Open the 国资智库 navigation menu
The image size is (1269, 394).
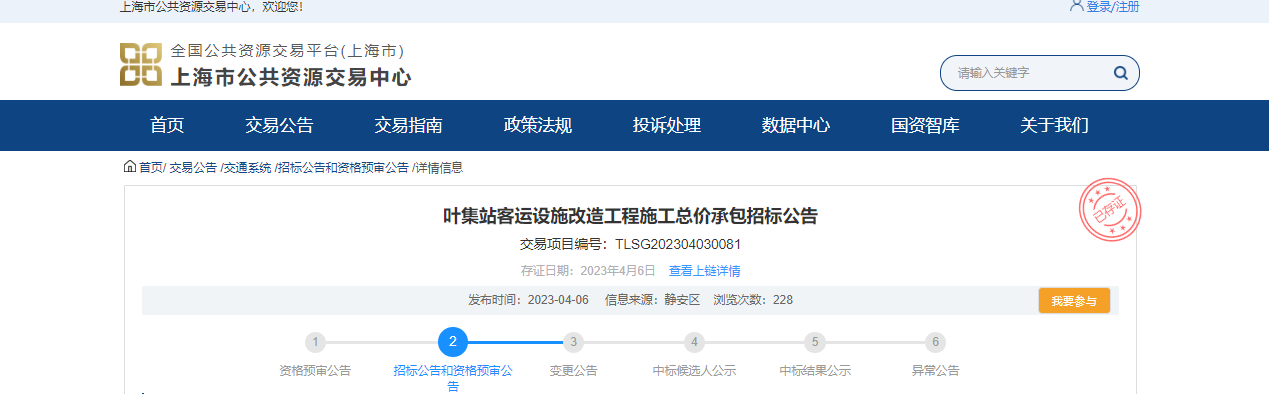click(925, 126)
